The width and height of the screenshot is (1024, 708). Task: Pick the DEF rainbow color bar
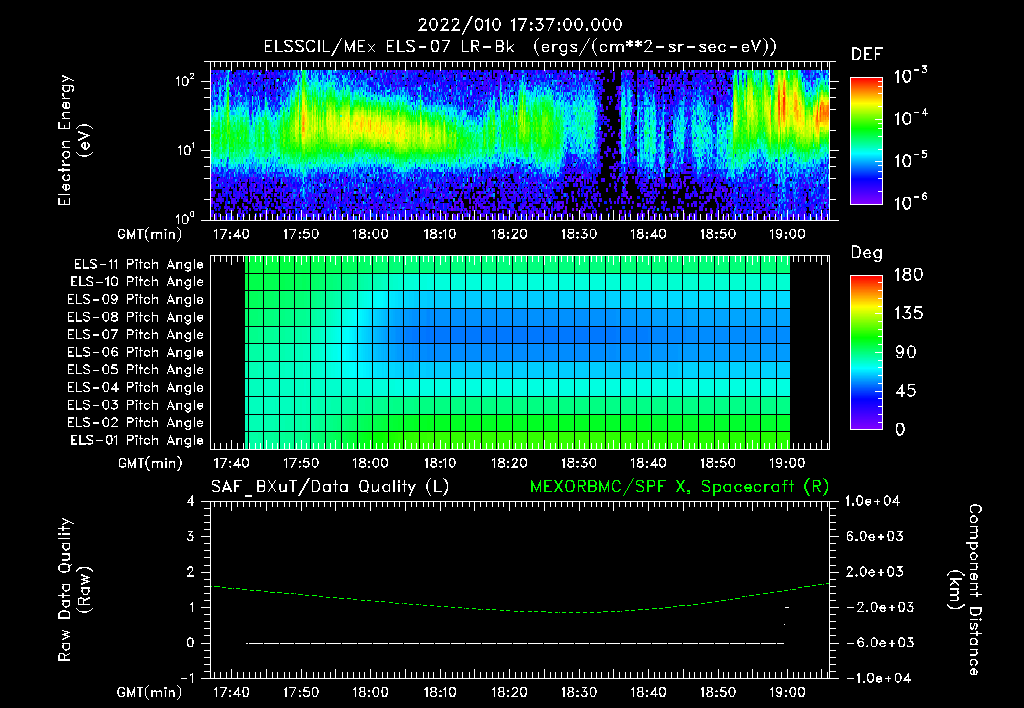pos(867,140)
